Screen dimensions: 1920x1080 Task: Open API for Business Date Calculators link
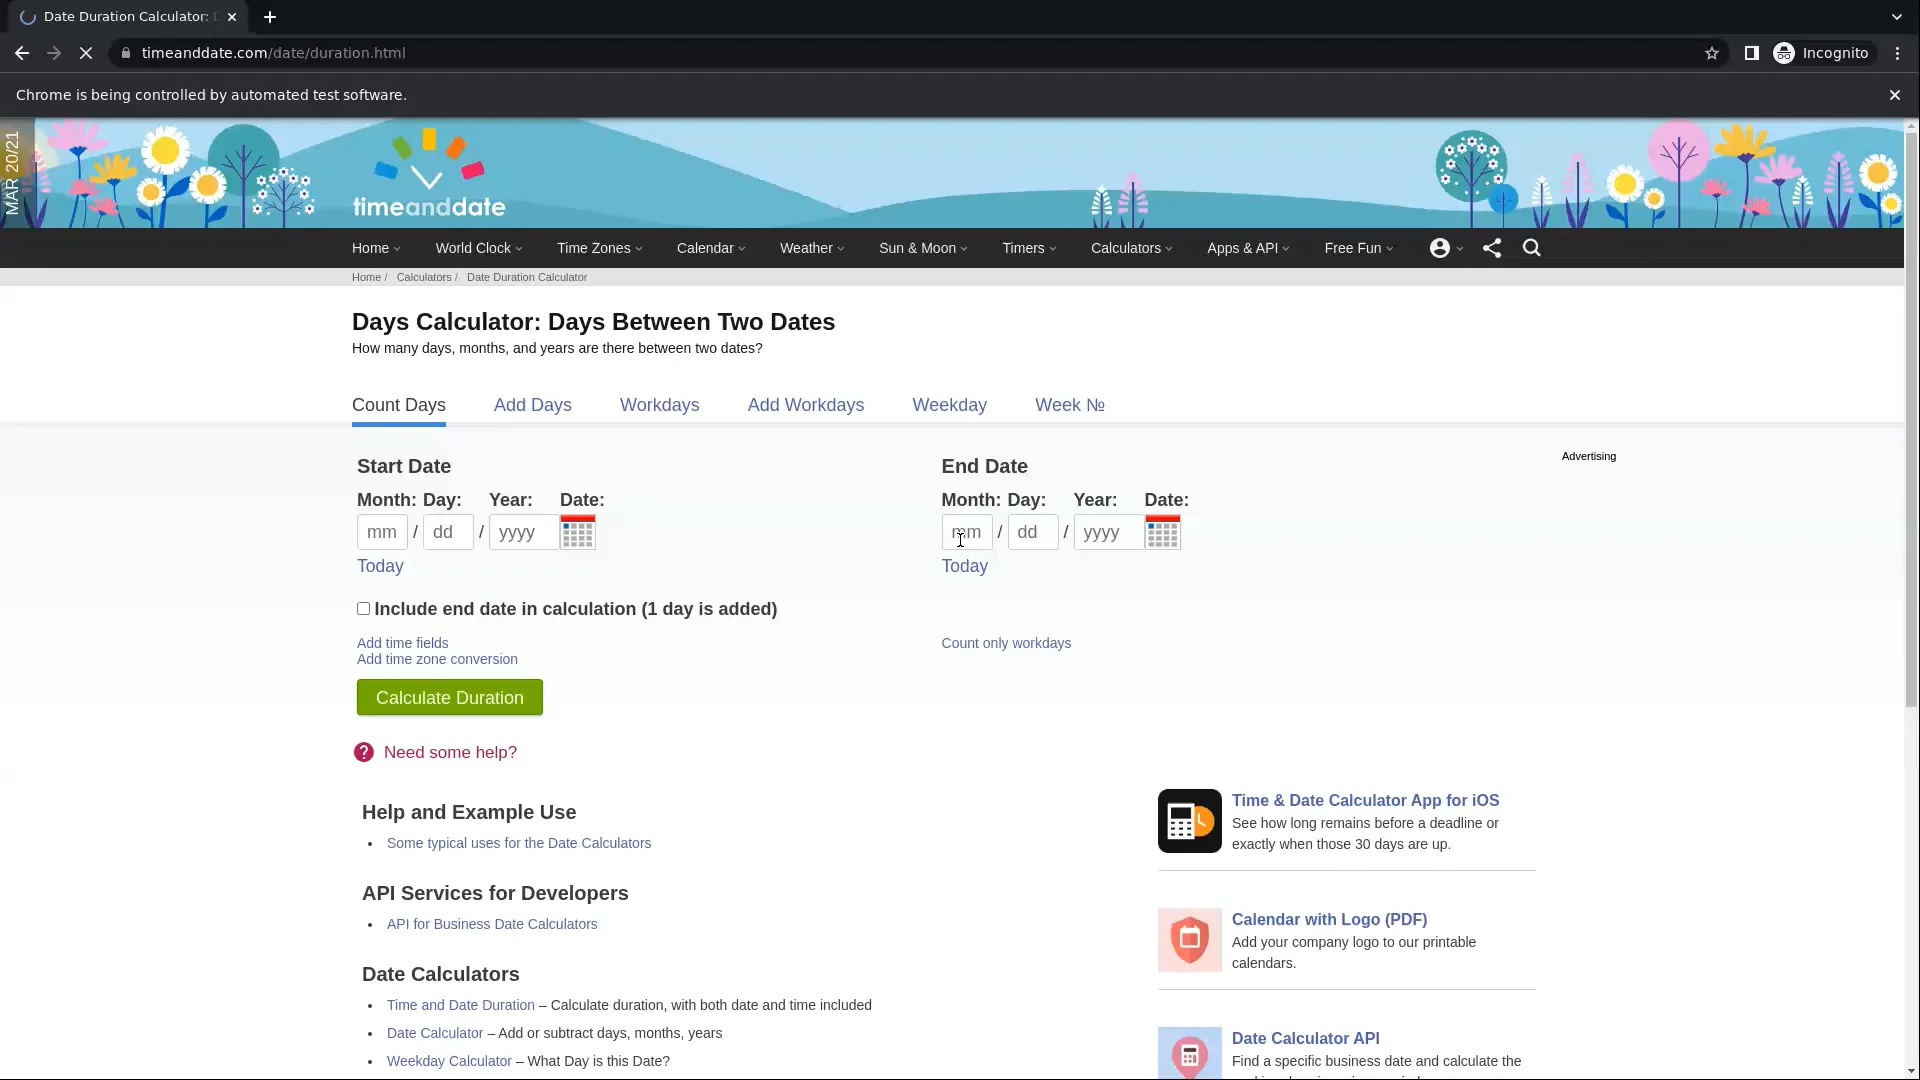pyautogui.click(x=492, y=924)
